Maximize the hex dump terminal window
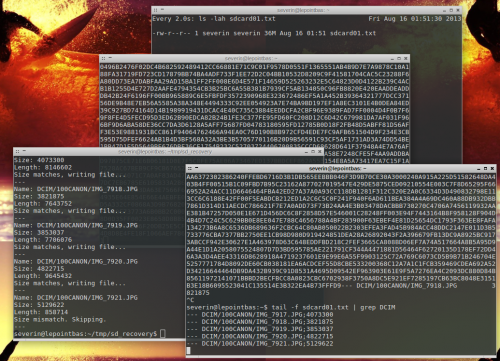500x361 pixels. click(399, 58)
